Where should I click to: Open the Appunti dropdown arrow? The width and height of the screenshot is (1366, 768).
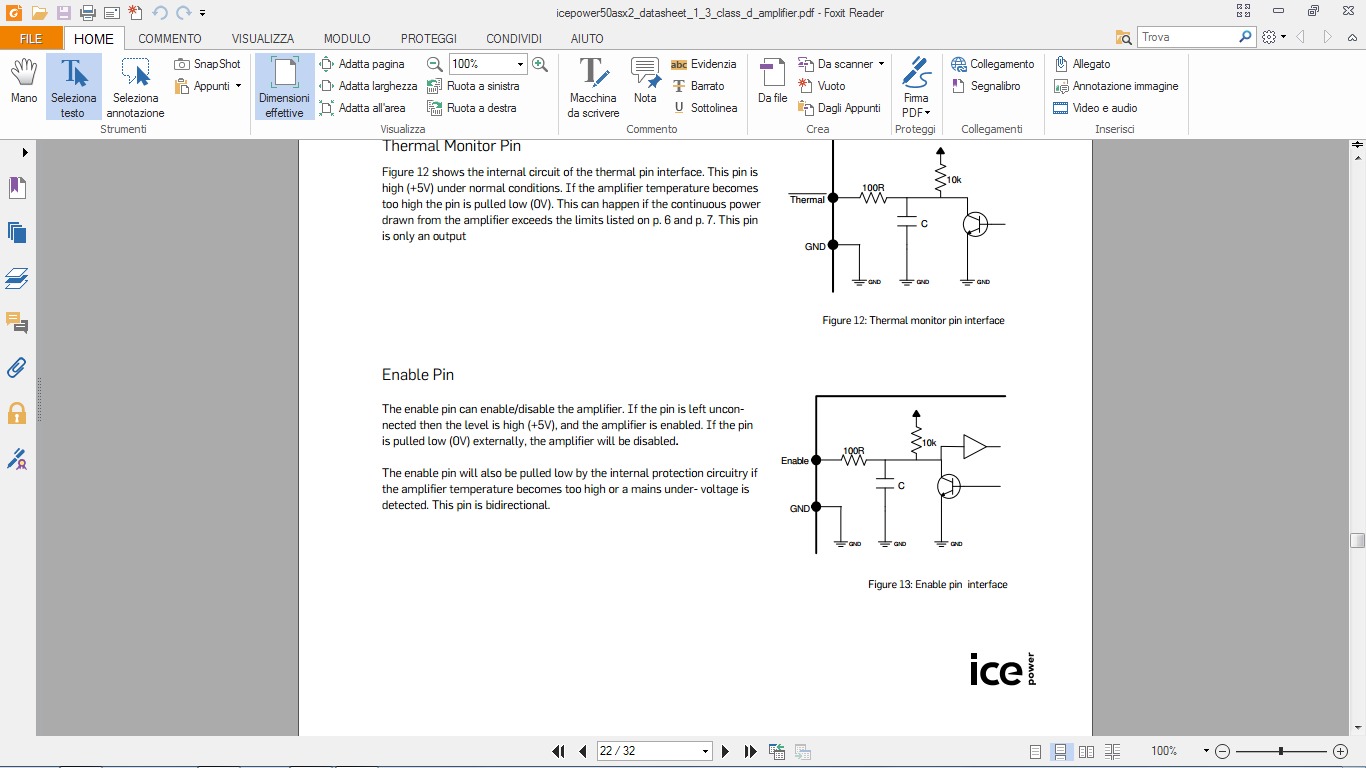[x=238, y=86]
